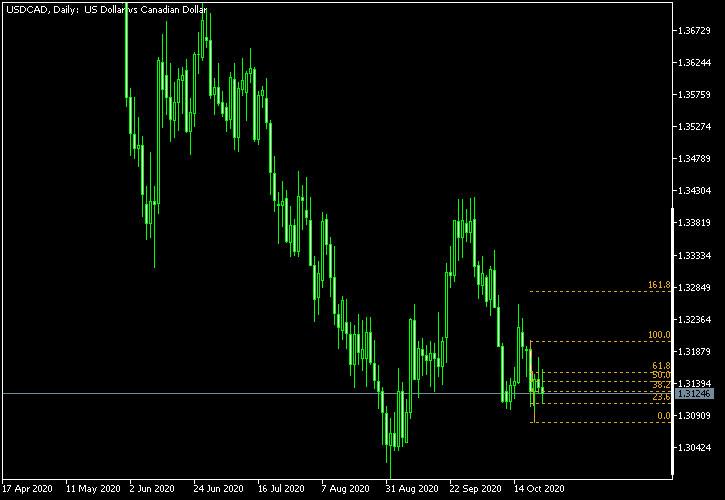
Task: Click the USDCAD, Daily chart title text
Action: click(107, 10)
